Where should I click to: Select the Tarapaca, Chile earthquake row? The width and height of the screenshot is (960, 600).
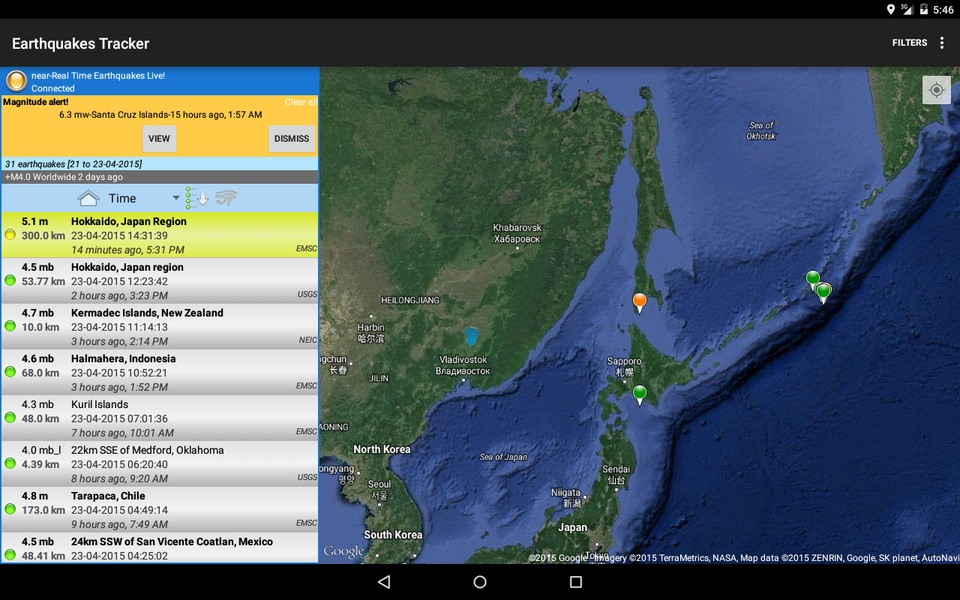(160, 510)
